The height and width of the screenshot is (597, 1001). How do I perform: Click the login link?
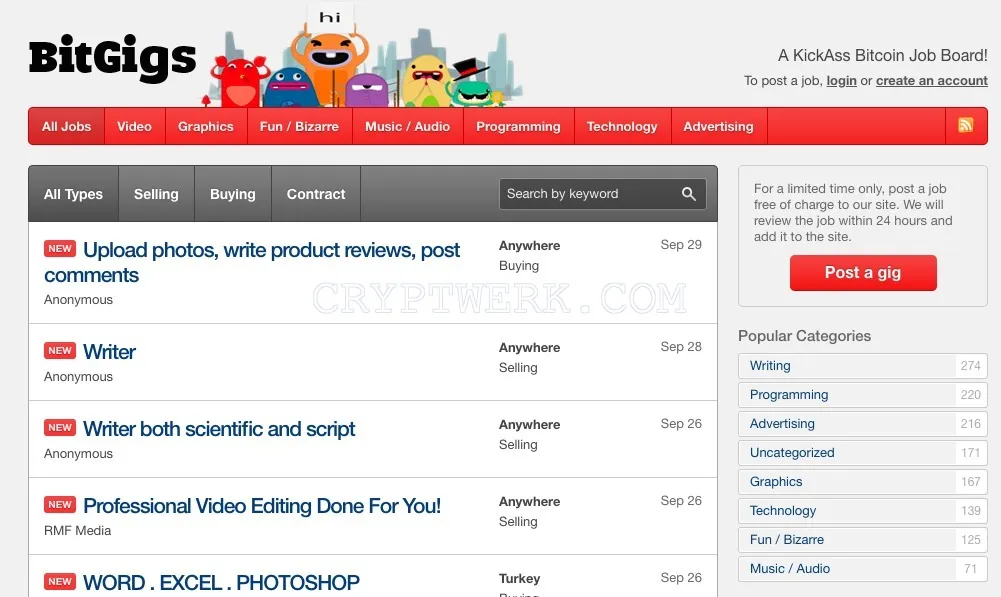841,81
